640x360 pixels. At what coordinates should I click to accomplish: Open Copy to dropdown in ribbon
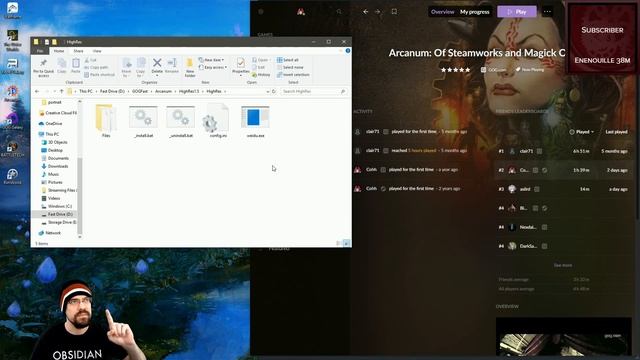141,68
